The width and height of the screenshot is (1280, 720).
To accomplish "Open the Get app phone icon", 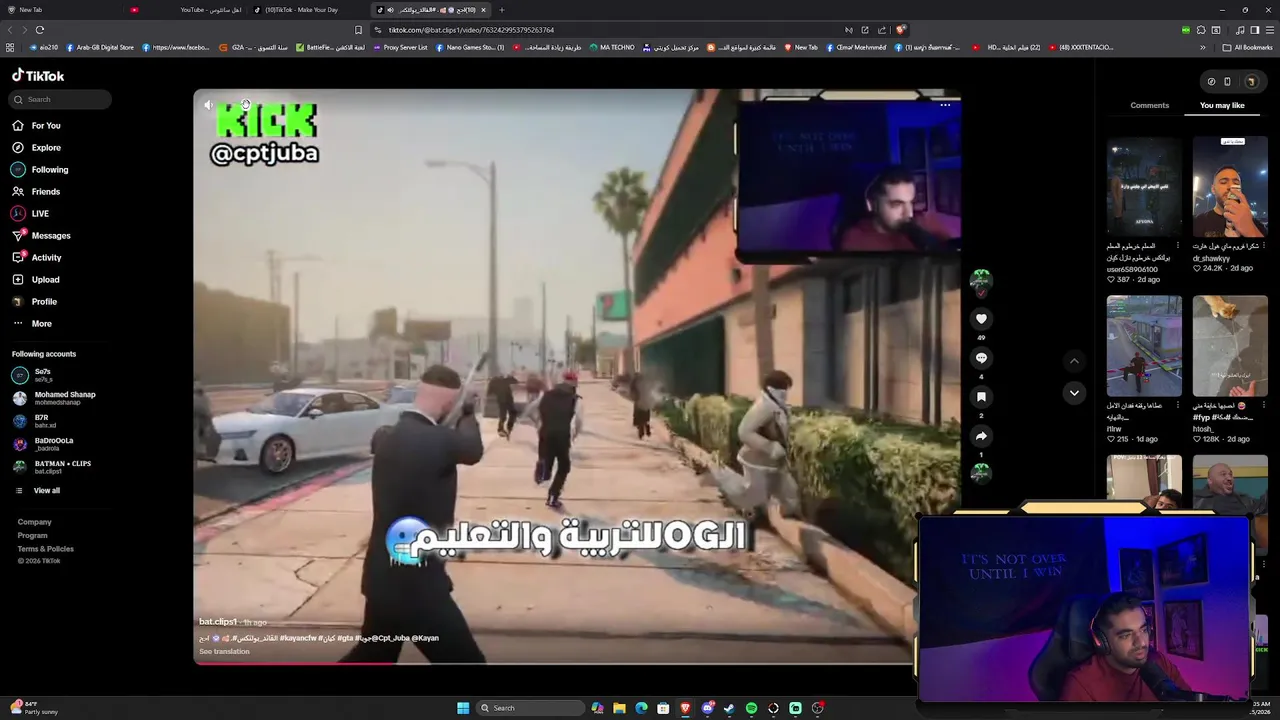I will (1227, 82).
